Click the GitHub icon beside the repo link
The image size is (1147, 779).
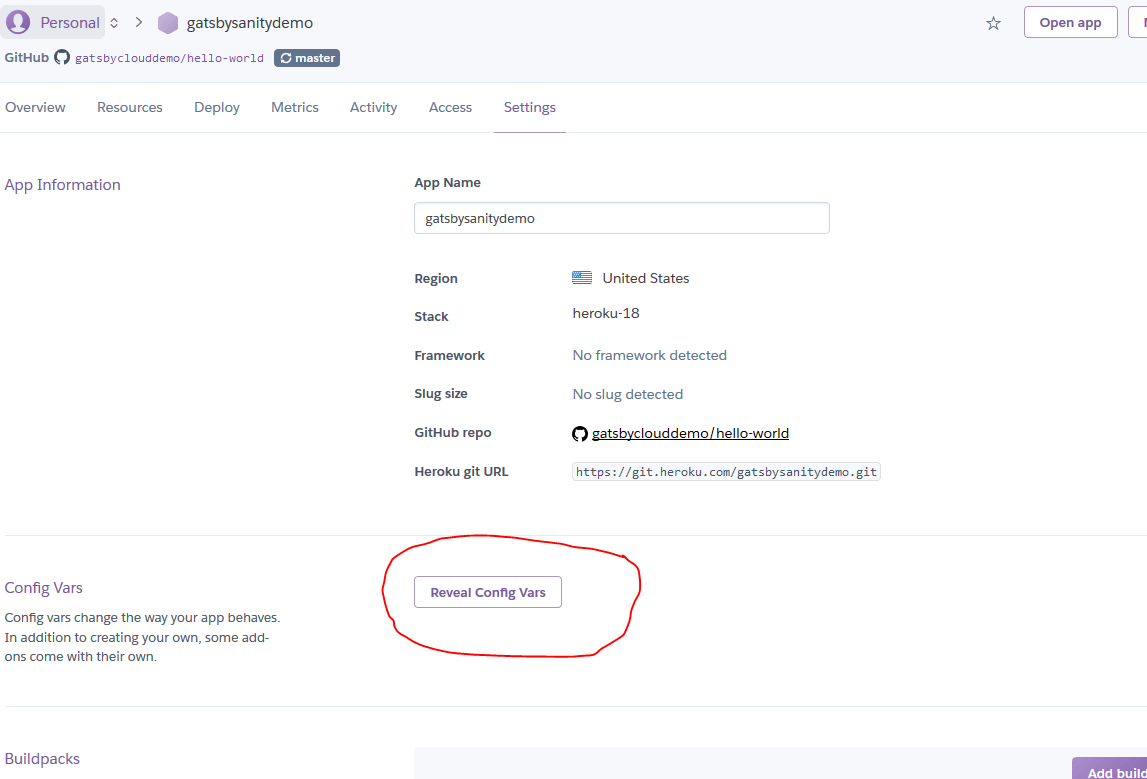pos(579,434)
